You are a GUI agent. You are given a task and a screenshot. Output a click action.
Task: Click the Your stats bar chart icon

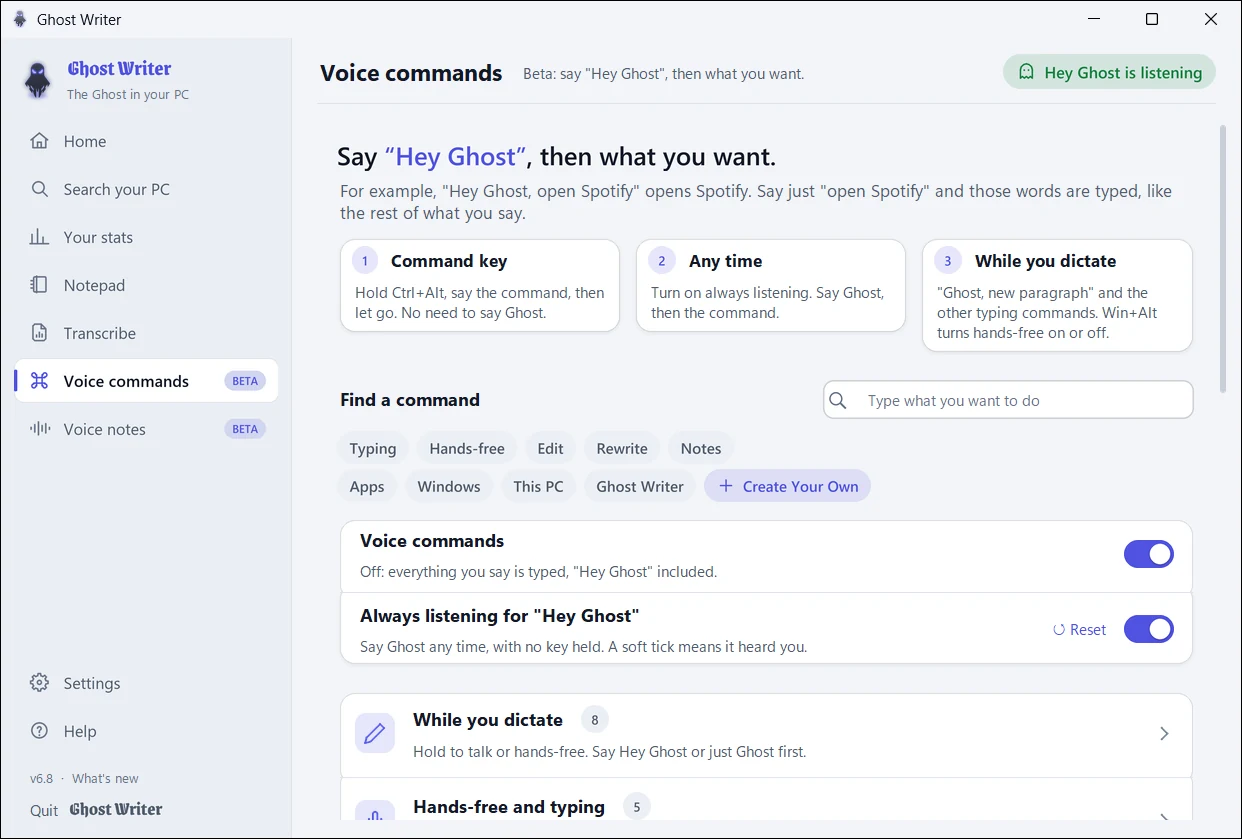click(x=39, y=237)
